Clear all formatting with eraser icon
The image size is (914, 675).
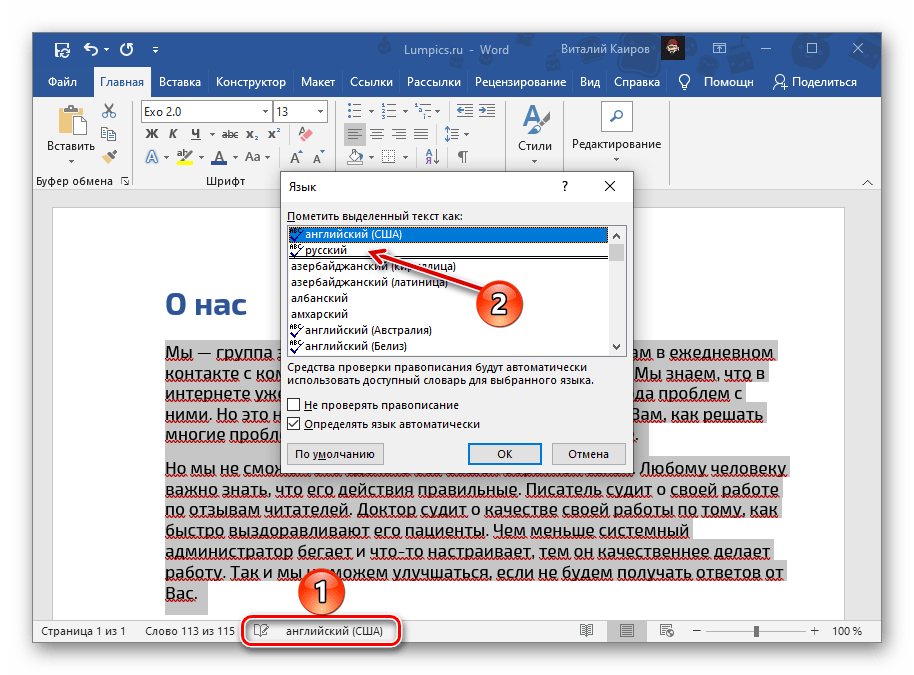point(305,134)
